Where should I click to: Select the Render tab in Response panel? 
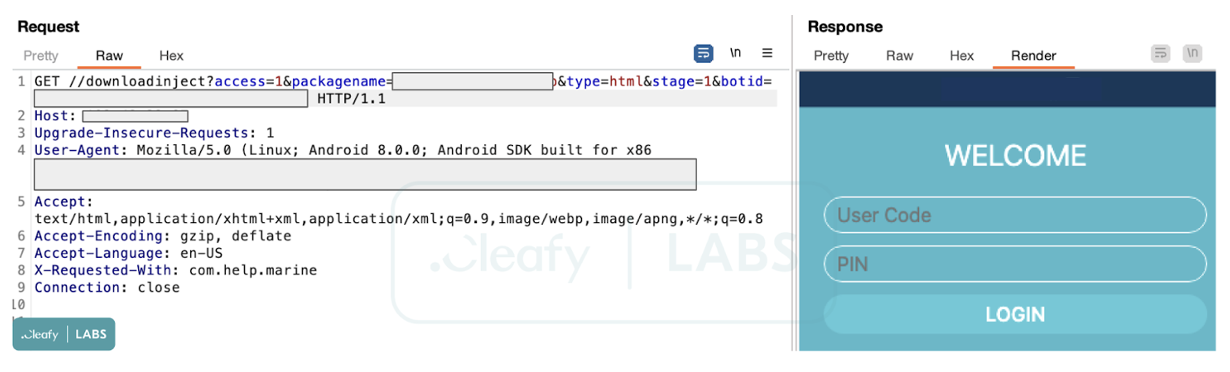[x=1033, y=56]
